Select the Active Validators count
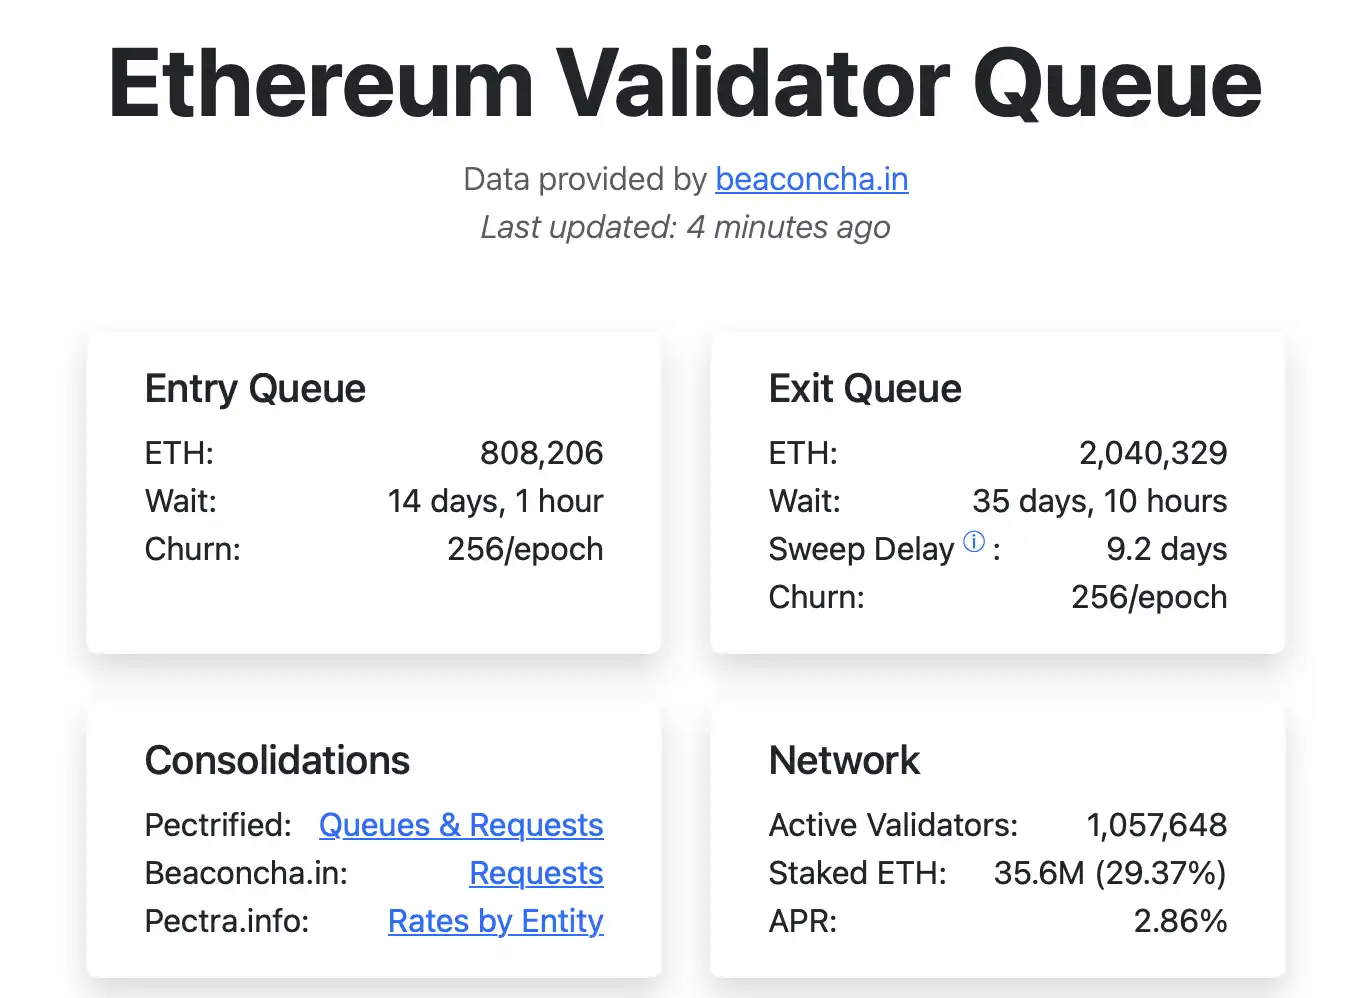 pos(1157,825)
